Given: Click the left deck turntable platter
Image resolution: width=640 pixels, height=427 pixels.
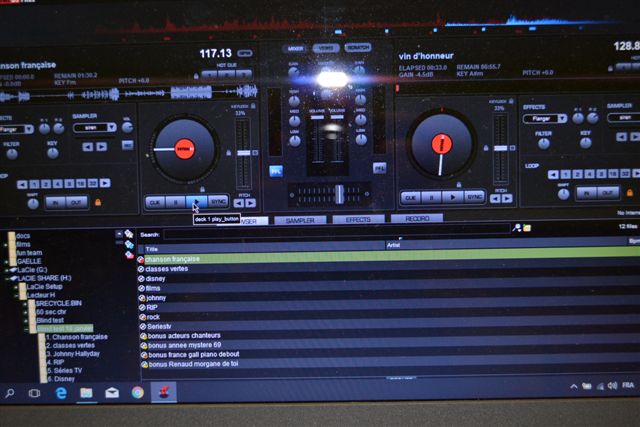Looking at the screenshot, I should (x=183, y=149).
